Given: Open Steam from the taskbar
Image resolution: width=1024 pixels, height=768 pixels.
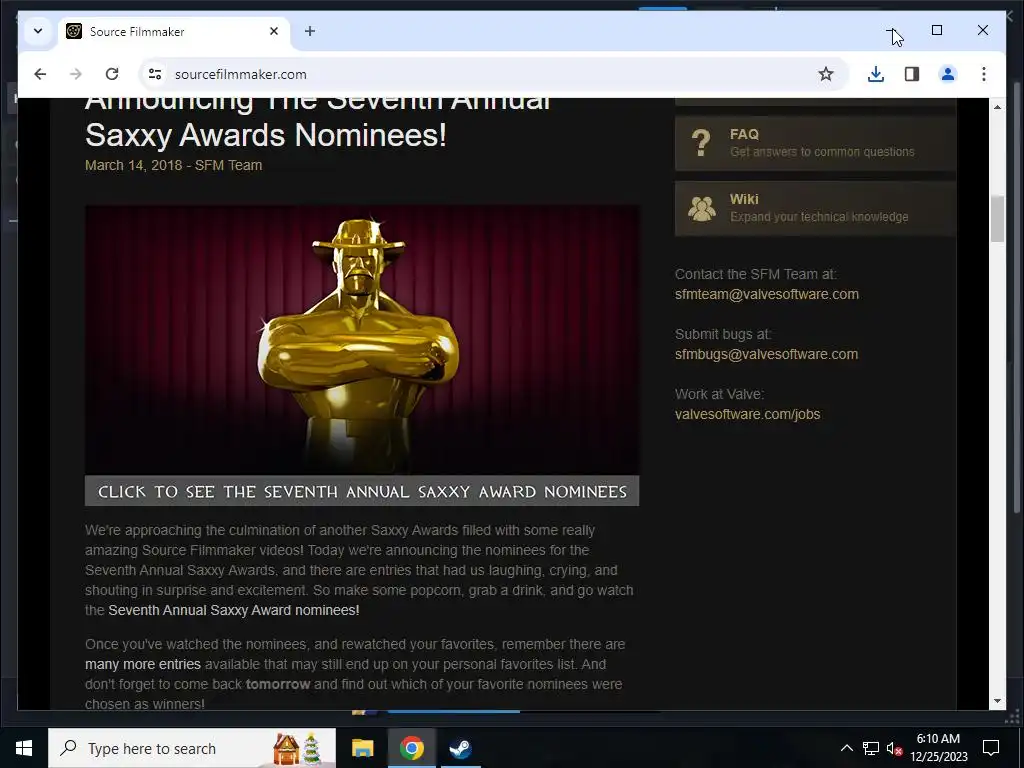Looking at the screenshot, I should pyautogui.click(x=460, y=748).
